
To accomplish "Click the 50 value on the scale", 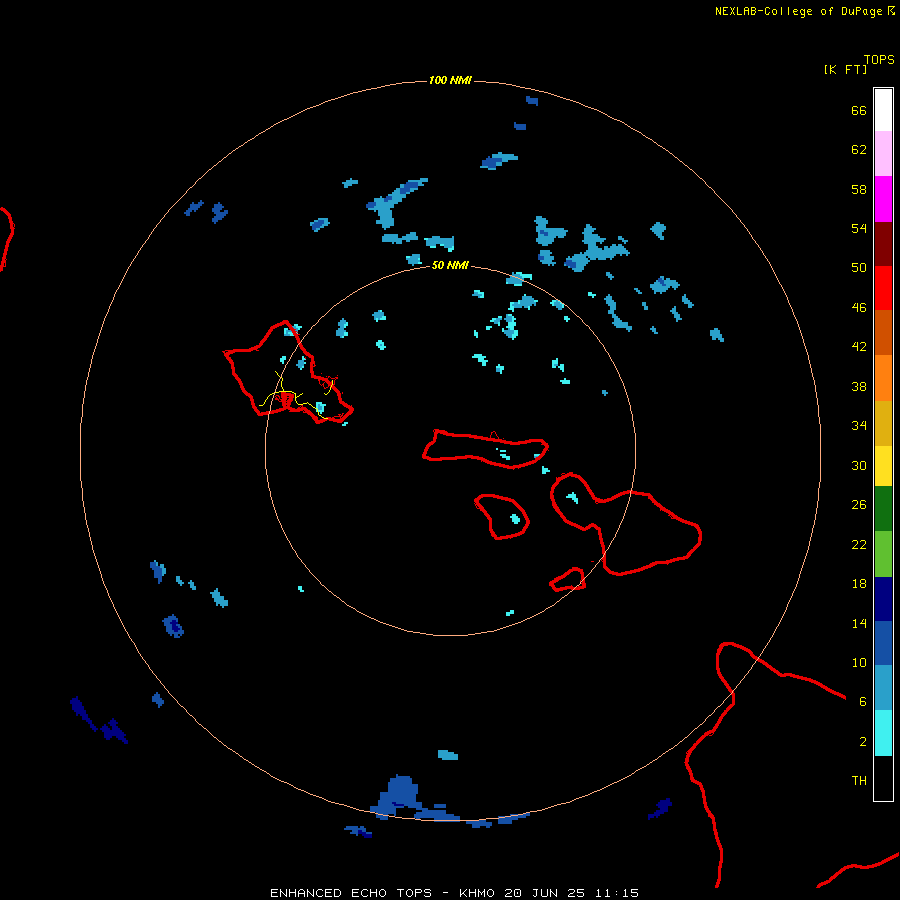I will (859, 268).
